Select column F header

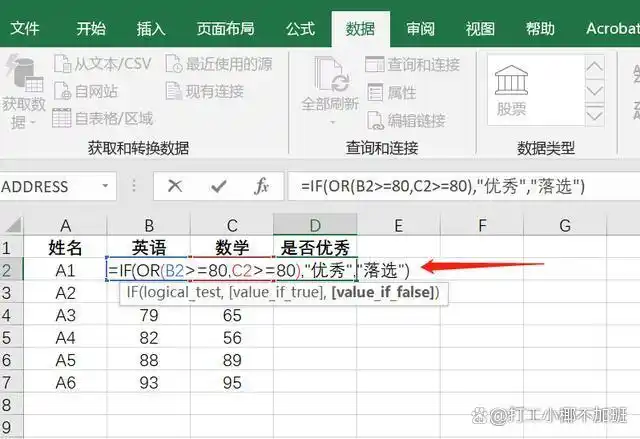click(482, 225)
